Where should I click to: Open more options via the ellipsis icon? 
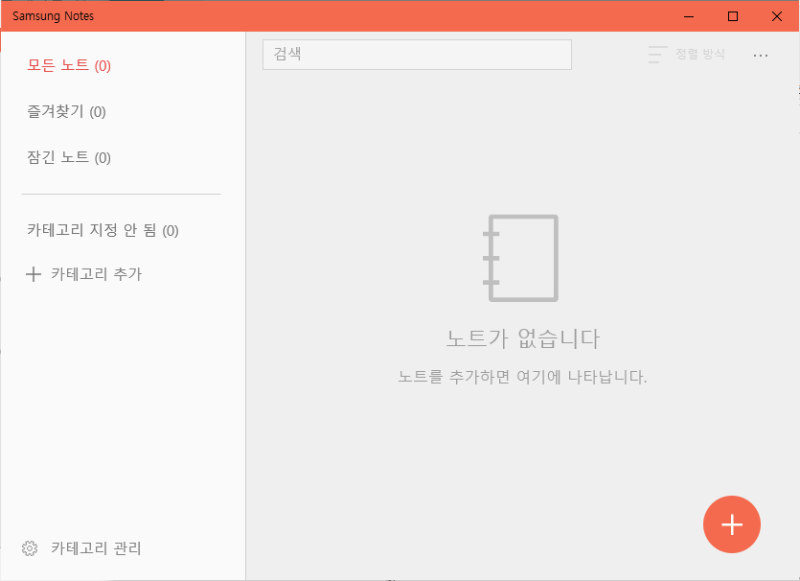tap(760, 55)
